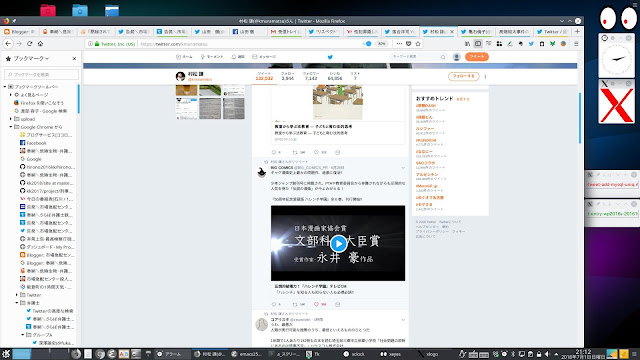The height and width of the screenshot is (360, 640).
Task: Go to the Firefox home page
Action: point(40,44)
